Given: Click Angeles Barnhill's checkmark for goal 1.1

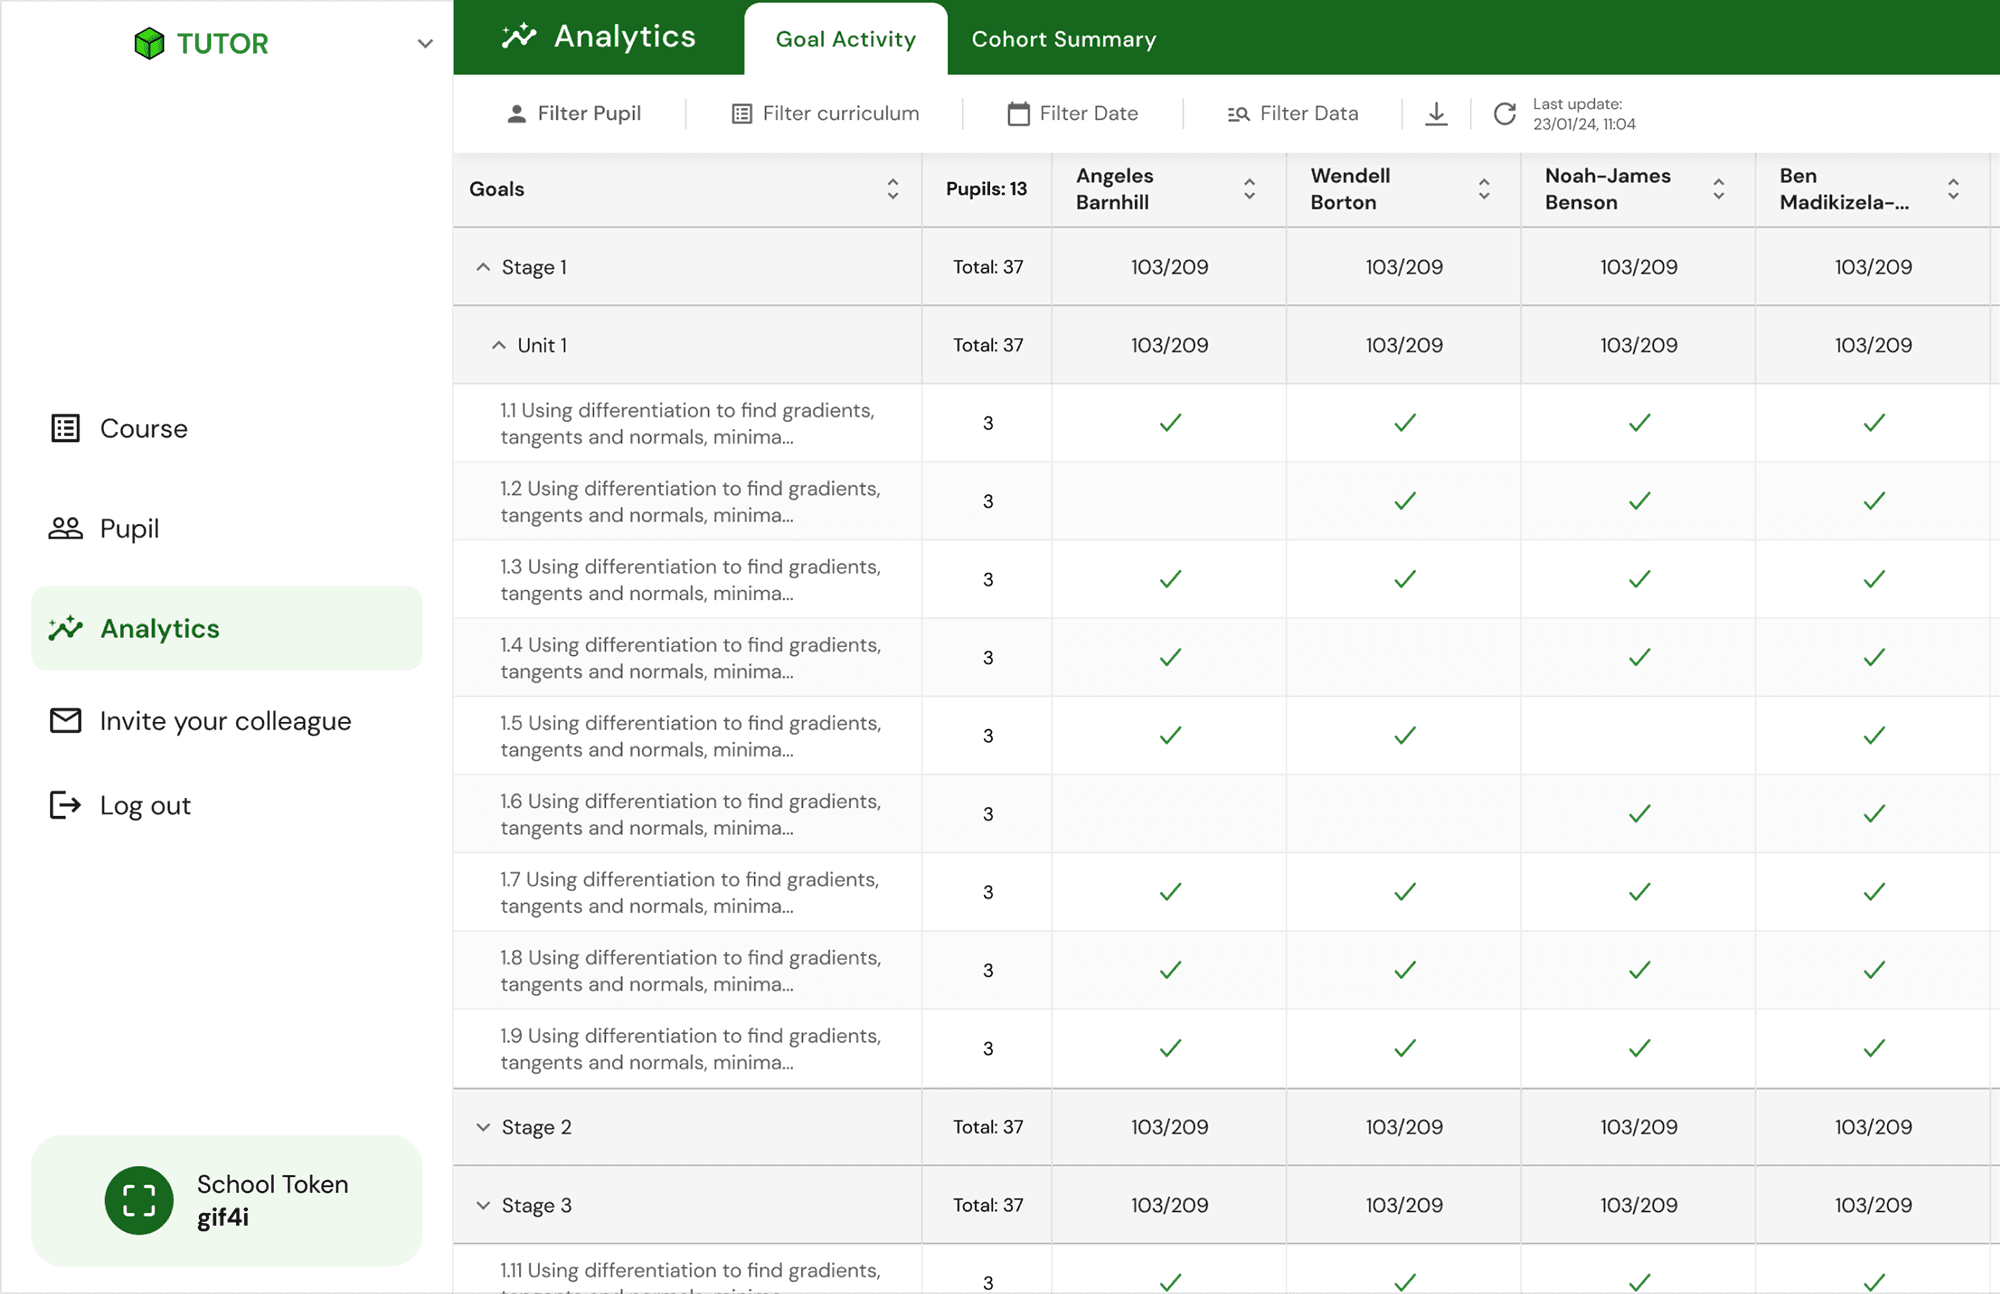Looking at the screenshot, I should click(1170, 423).
